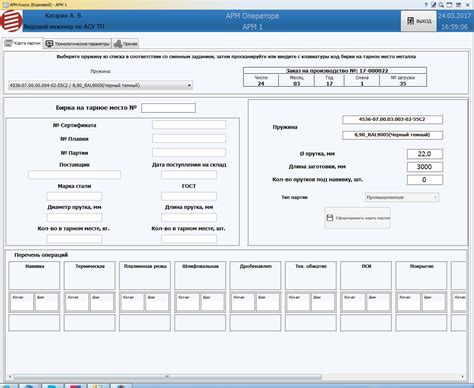Click the red striped company logo

tap(11, 21)
